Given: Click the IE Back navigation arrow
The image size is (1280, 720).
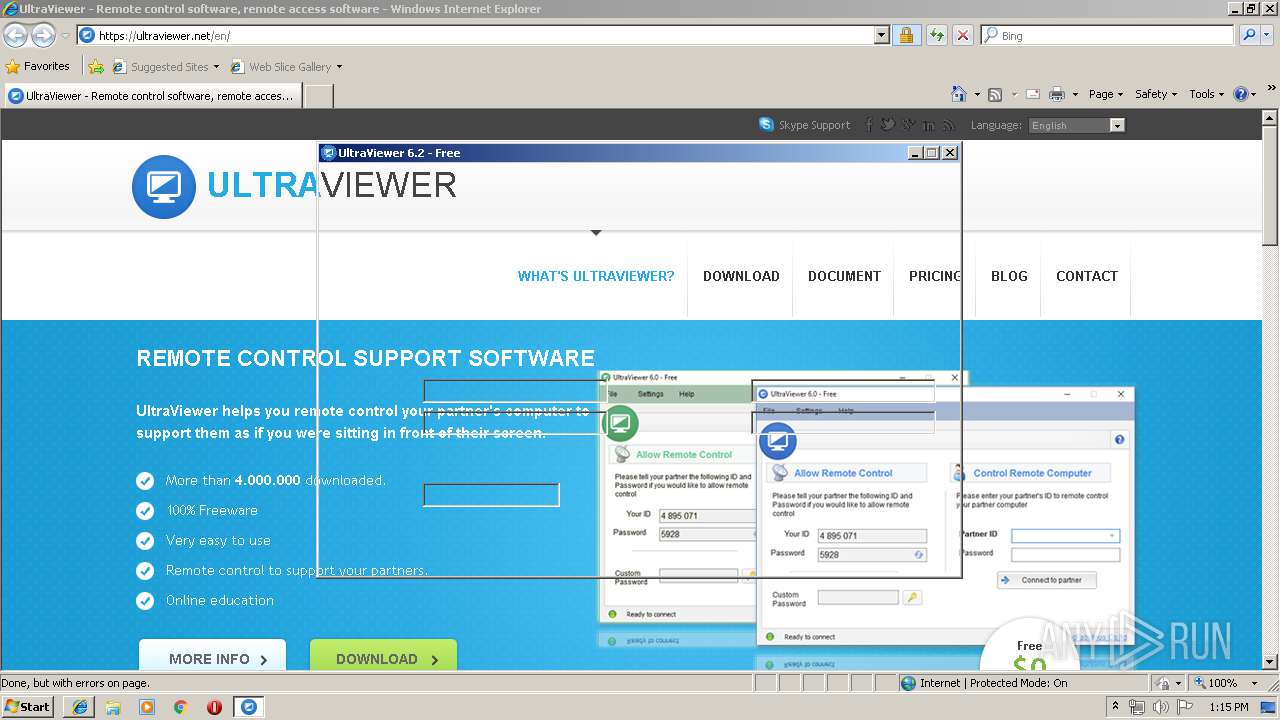Looking at the screenshot, I should point(15,35).
